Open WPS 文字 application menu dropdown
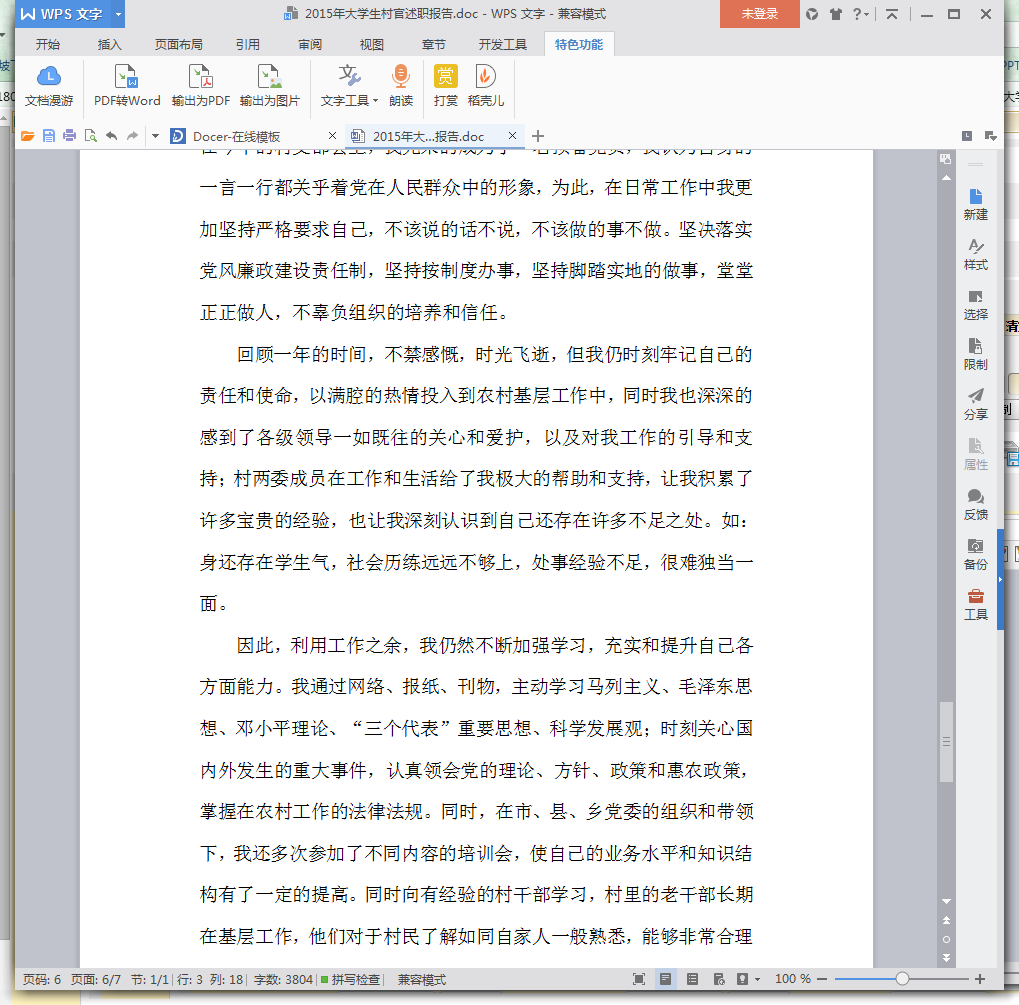 (118, 14)
